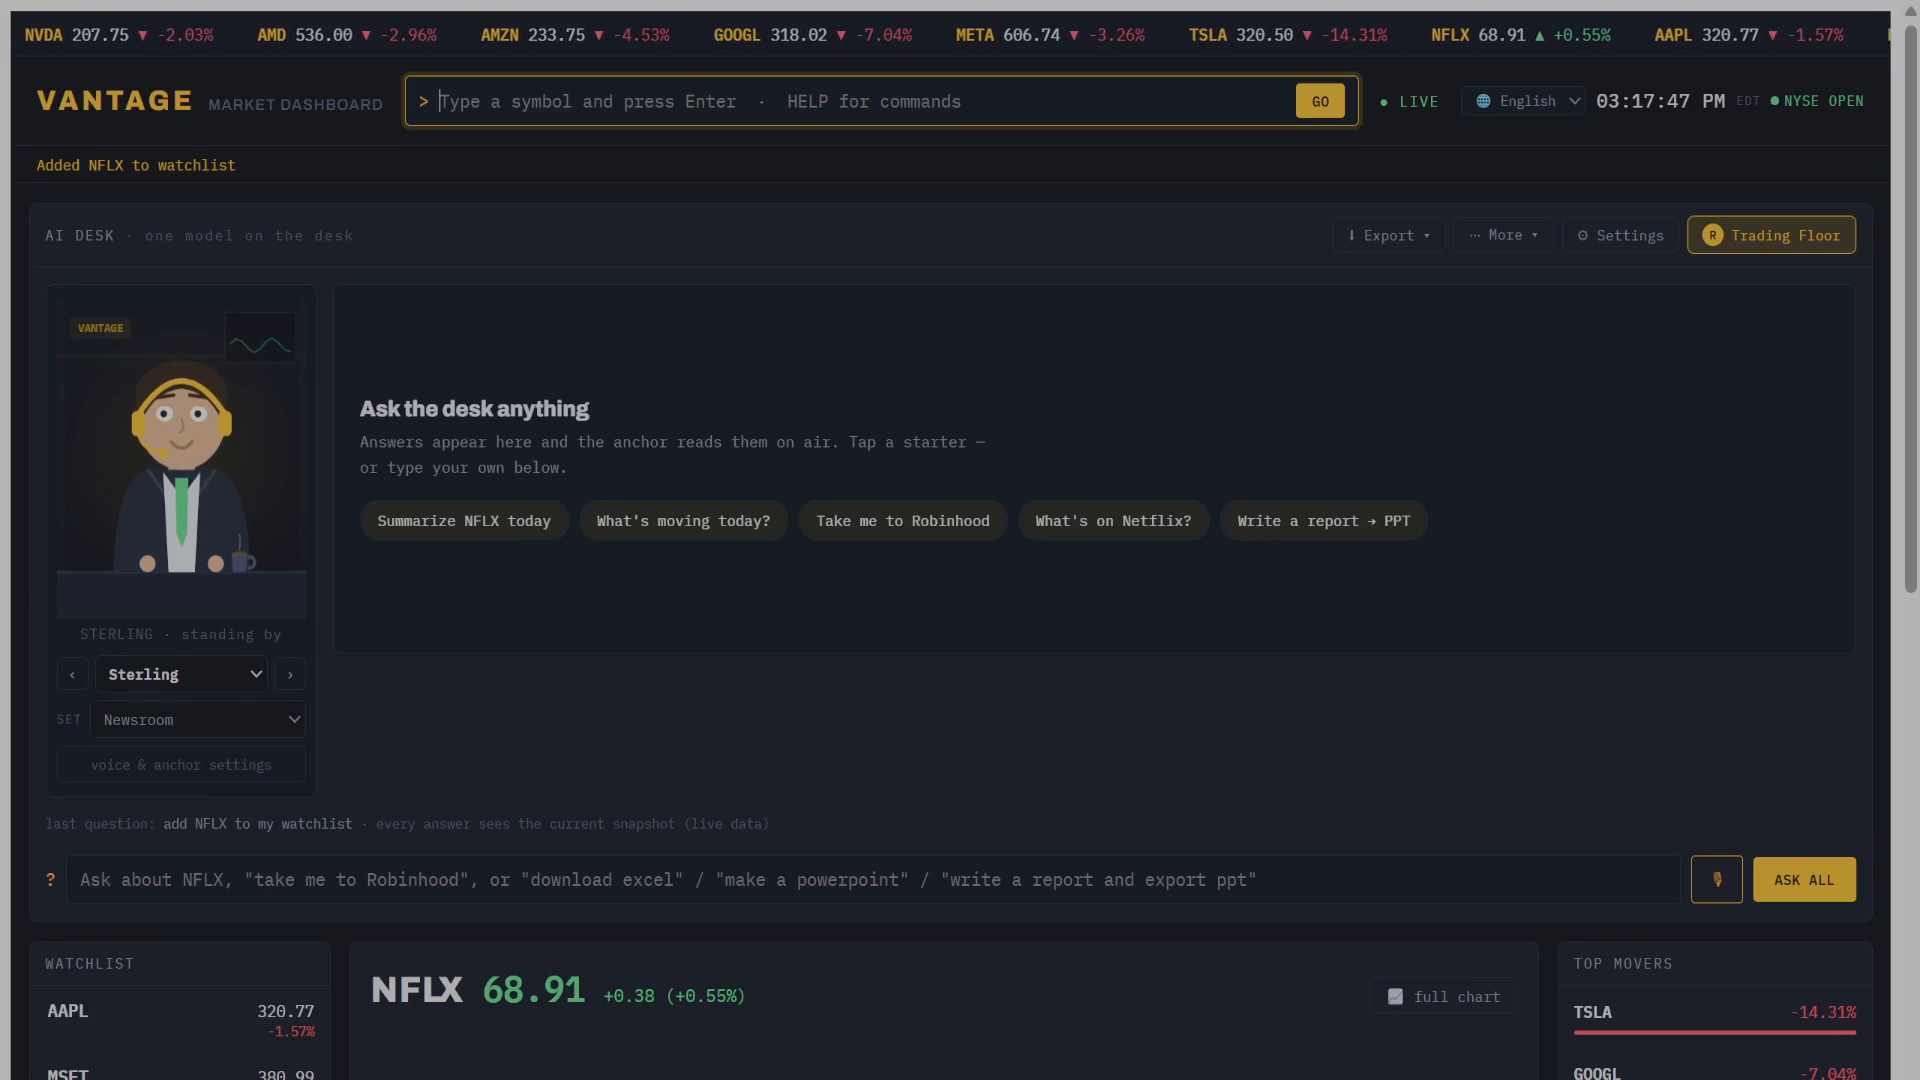Pick the 'What's on Netflix?' starter
This screenshot has width=1920, height=1080.
point(1113,520)
